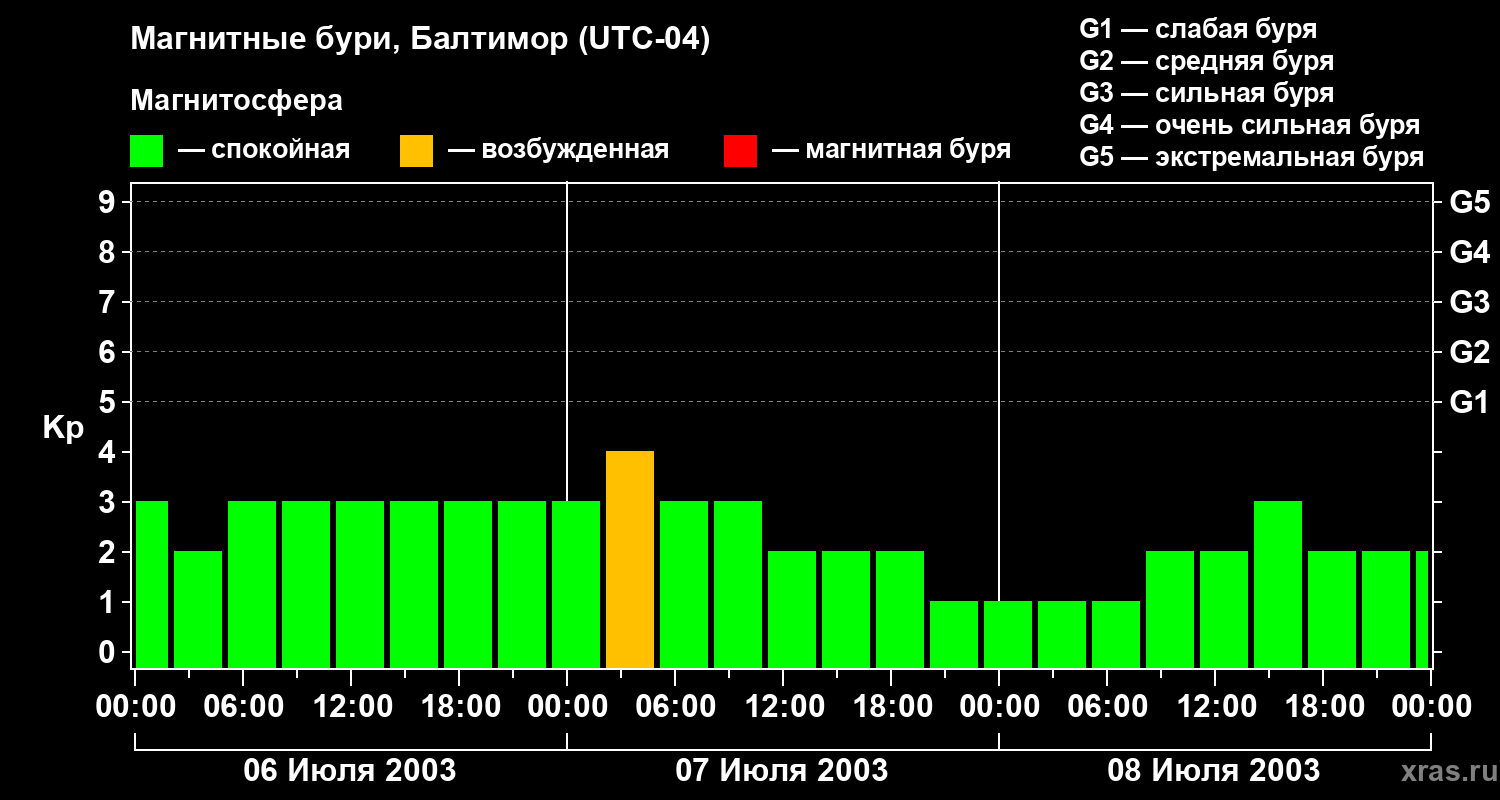This screenshot has height=800, width=1500.
Task: Click the '— магнитная буря' legend label
Action: click(x=891, y=150)
